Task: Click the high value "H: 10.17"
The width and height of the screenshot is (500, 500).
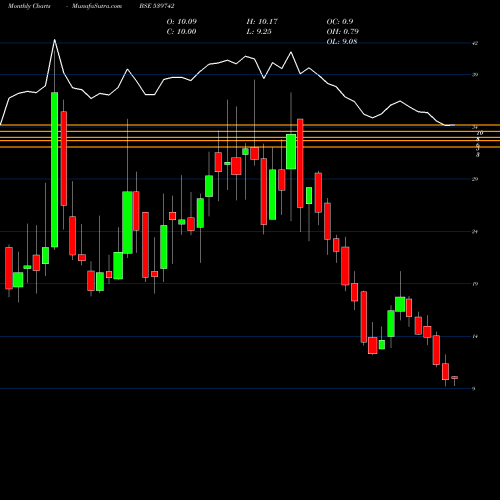Action: click(x=262, y=22)
